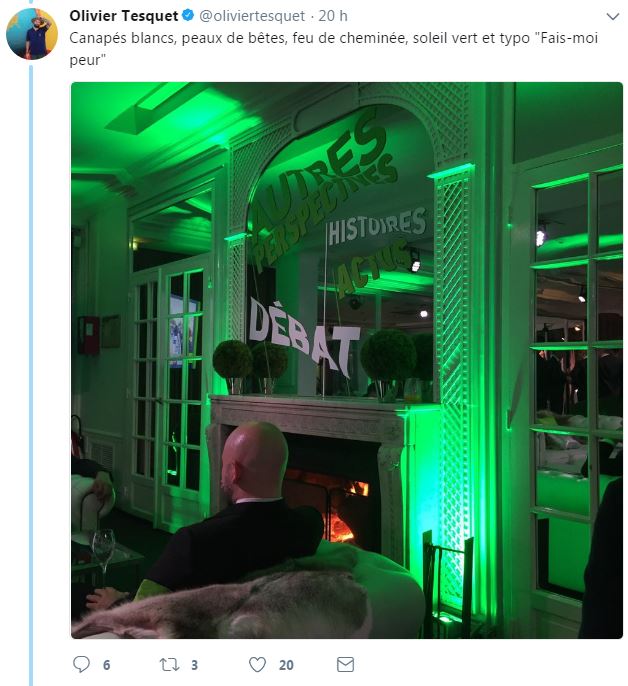Open the 20 h timestamp link
The width and height of the screenshot is (628, 686).
pos(333,16)
